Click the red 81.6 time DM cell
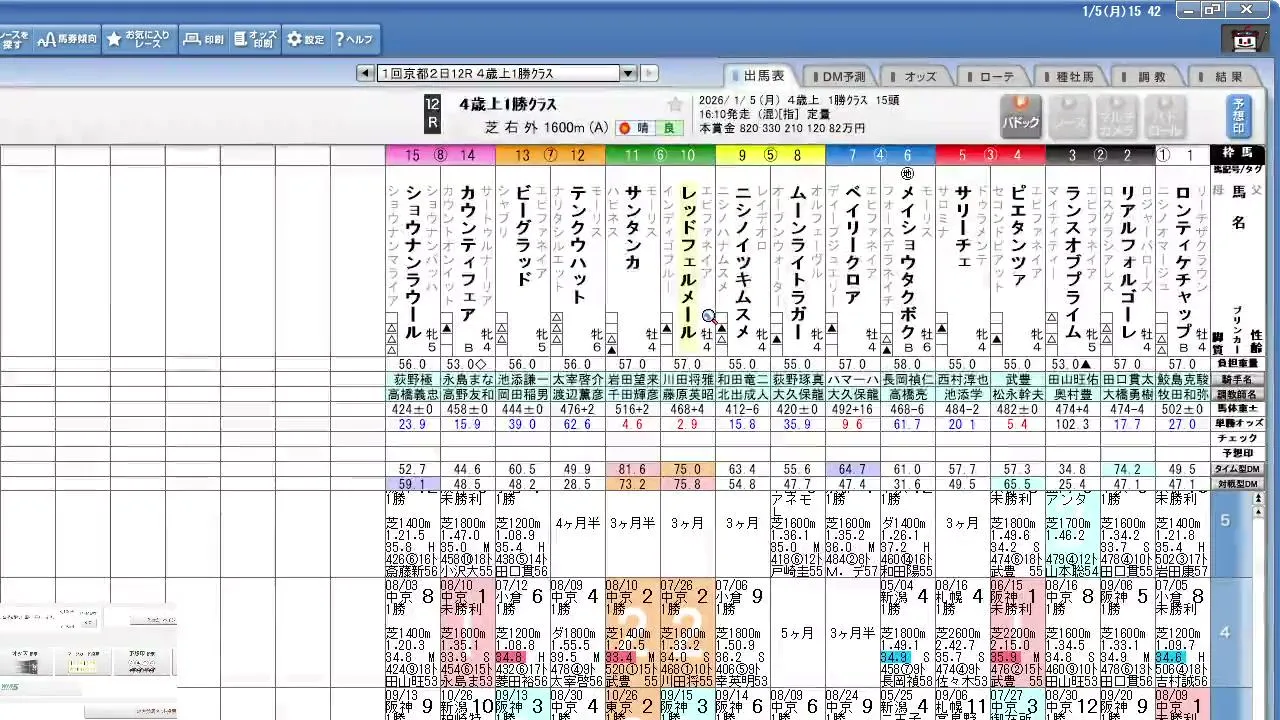This screenshot has width=1280, height=720. coord(633,469)
